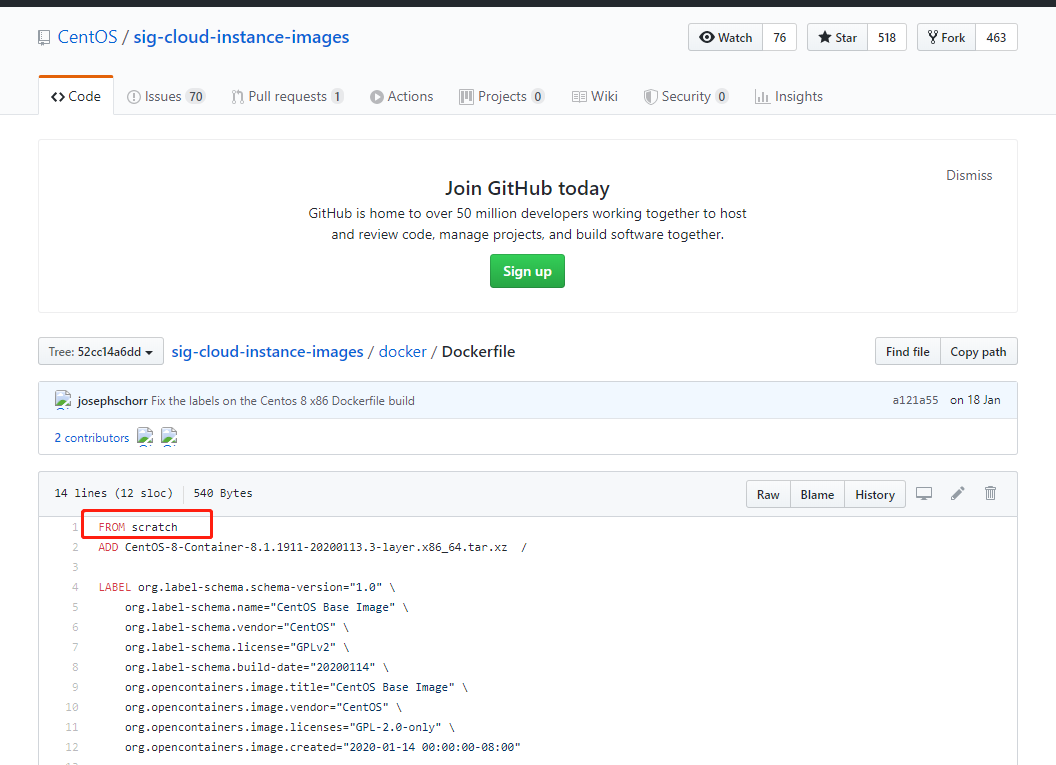This screenshot has width=1056, height=765.
Task: Open the Dockerfile in desktop editor icon
Action: (924, 493)
